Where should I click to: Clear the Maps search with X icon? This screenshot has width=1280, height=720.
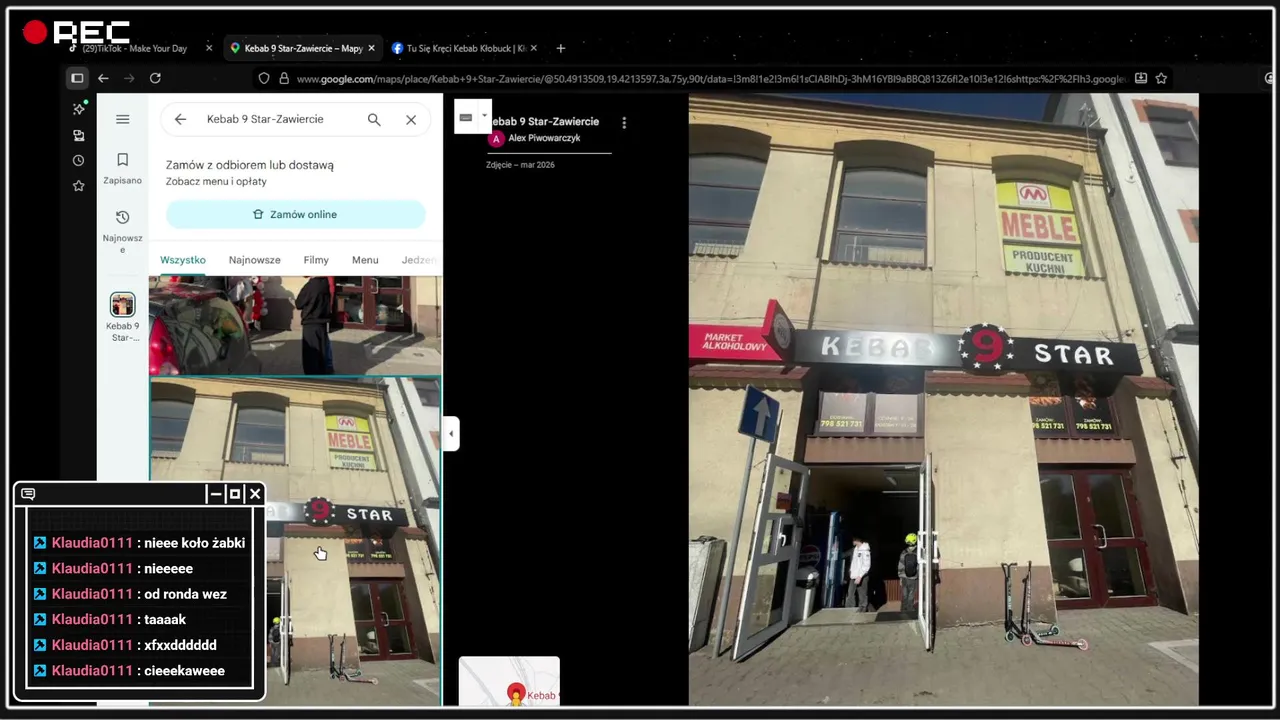point(411,119)
